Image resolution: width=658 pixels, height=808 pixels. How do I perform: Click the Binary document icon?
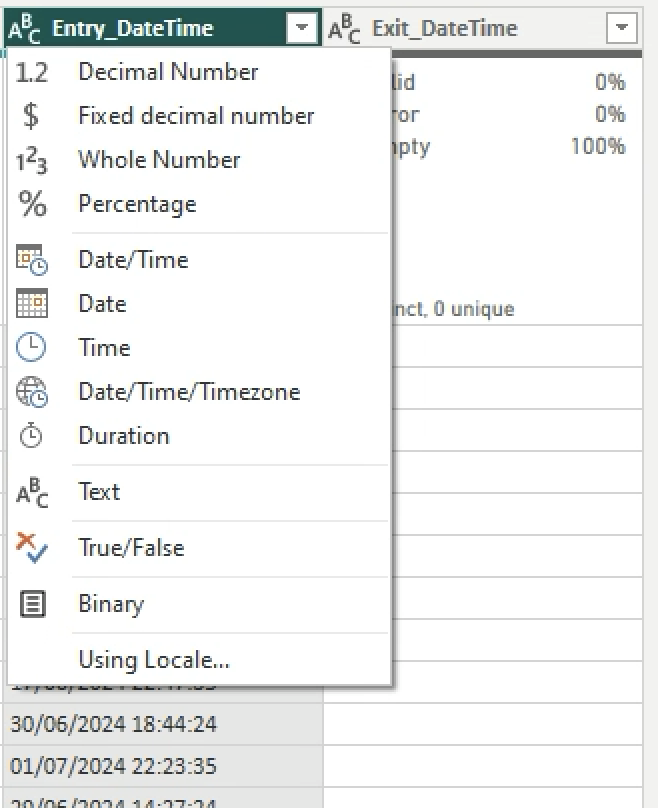click(x=32, y=604)
